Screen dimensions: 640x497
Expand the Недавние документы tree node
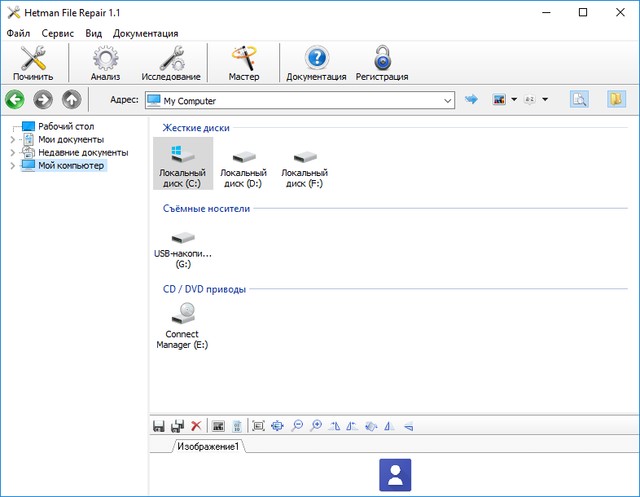tap(12, 153)
